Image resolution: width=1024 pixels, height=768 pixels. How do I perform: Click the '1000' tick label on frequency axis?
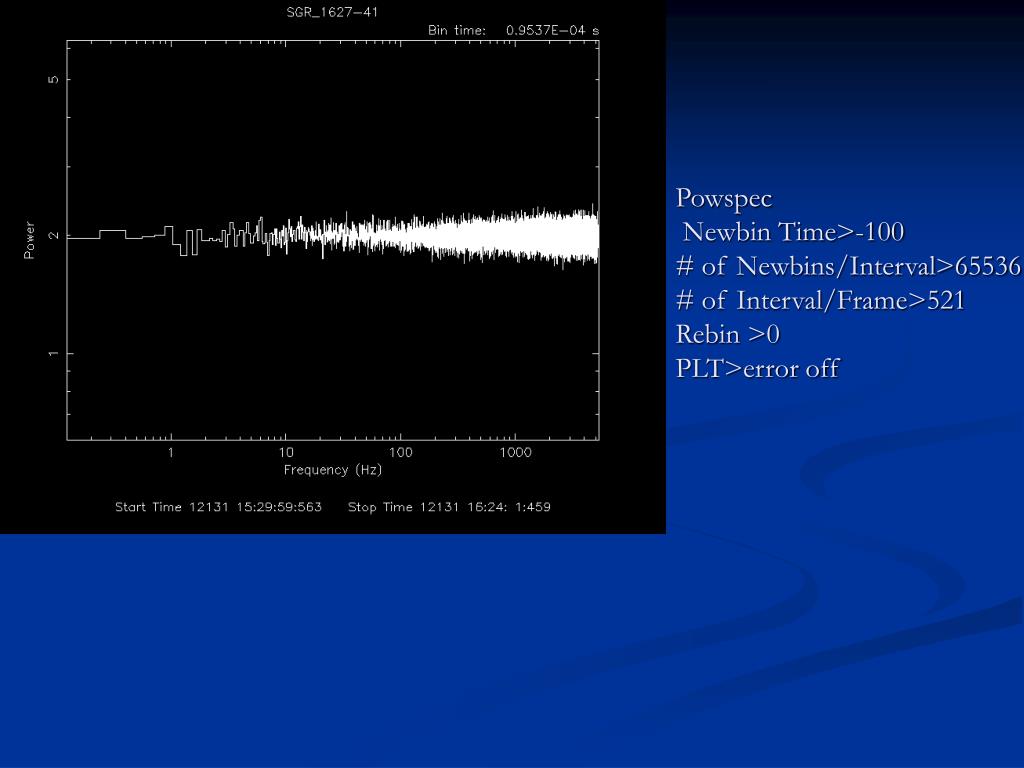[515, 452]
